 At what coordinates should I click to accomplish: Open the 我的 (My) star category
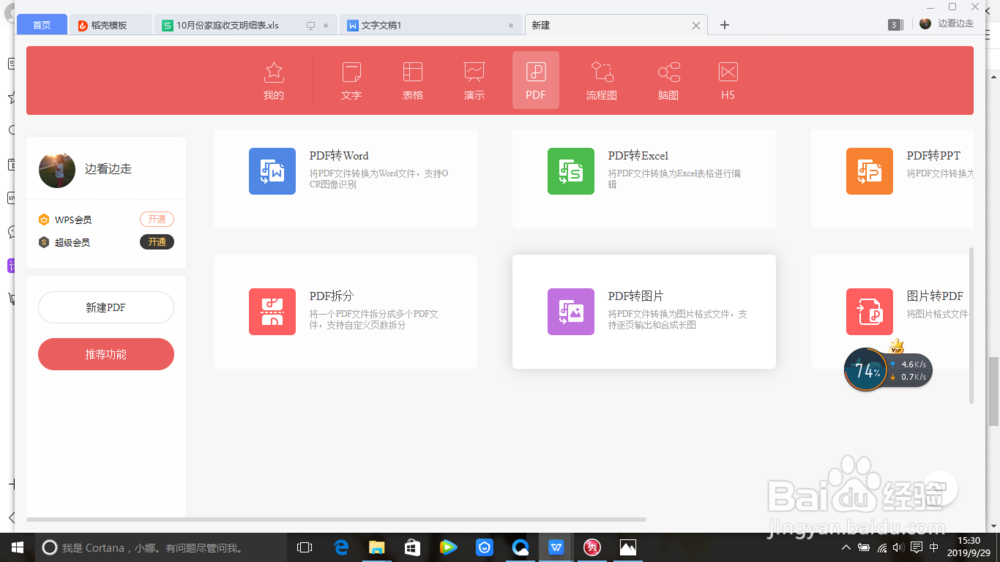pos(274,81)
